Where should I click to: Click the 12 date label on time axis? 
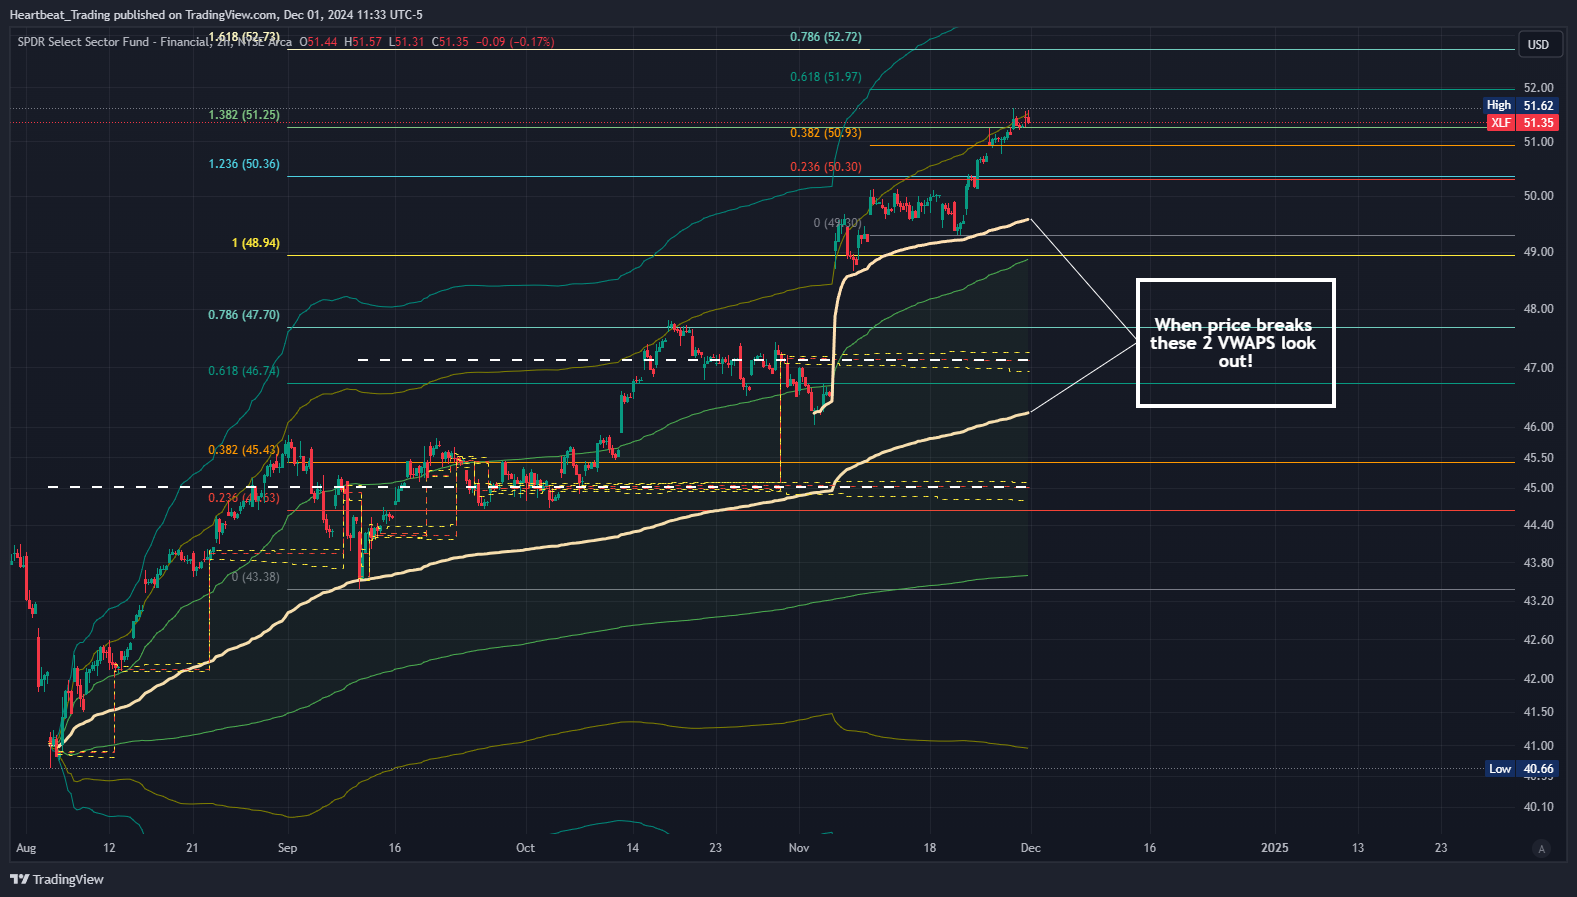[109, 848]
